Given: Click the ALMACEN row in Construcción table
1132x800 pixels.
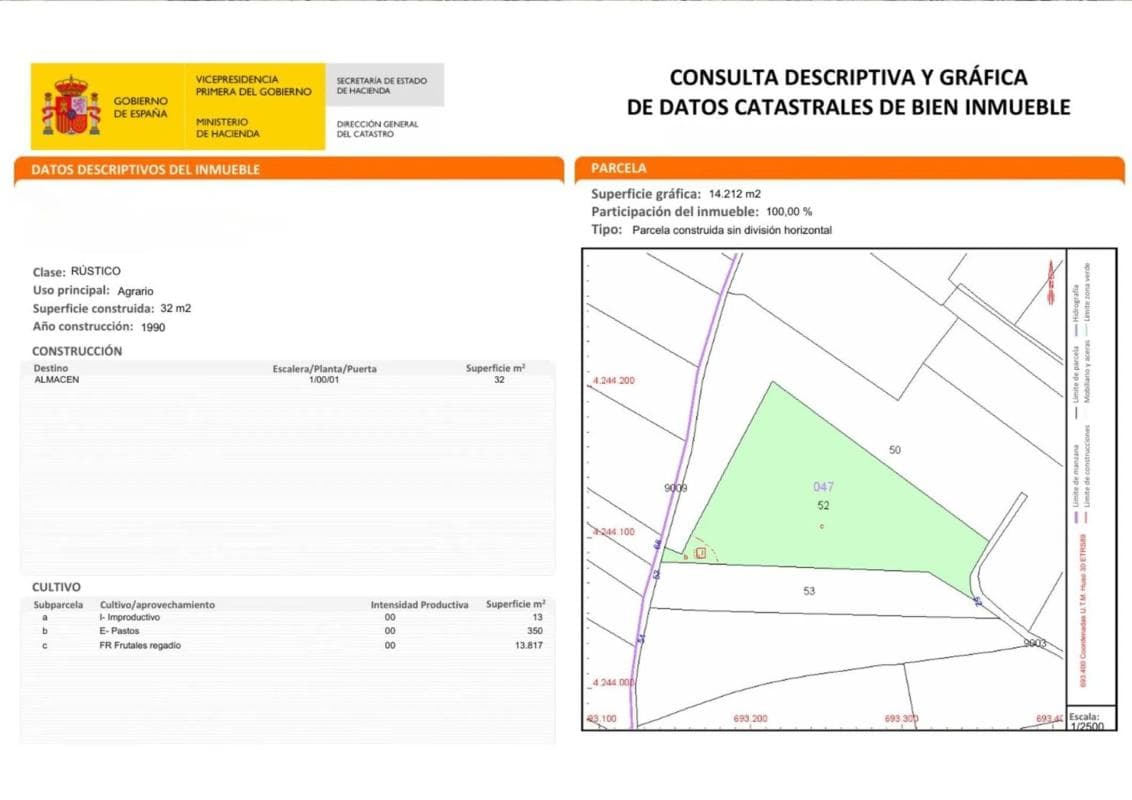Looking at the screenshot, I should [287, 380].
